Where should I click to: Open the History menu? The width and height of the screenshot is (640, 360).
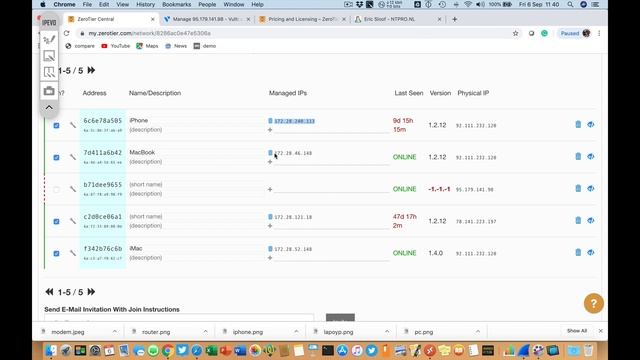click(x=145, y=4)
